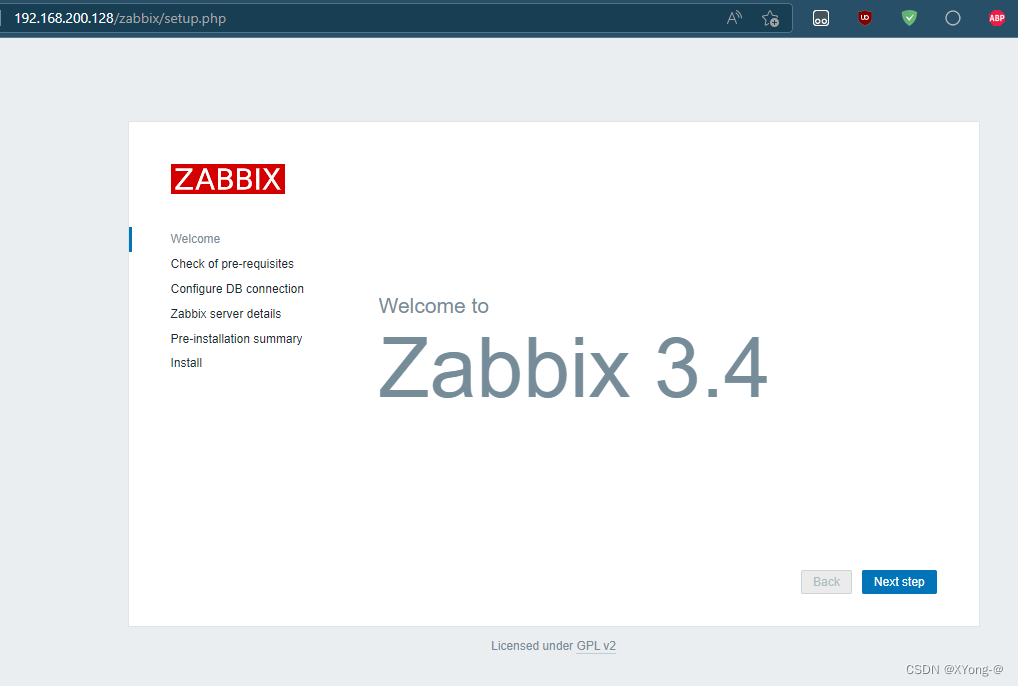Click the Zabbix 3.4 heading text

[x=573, y=368]
